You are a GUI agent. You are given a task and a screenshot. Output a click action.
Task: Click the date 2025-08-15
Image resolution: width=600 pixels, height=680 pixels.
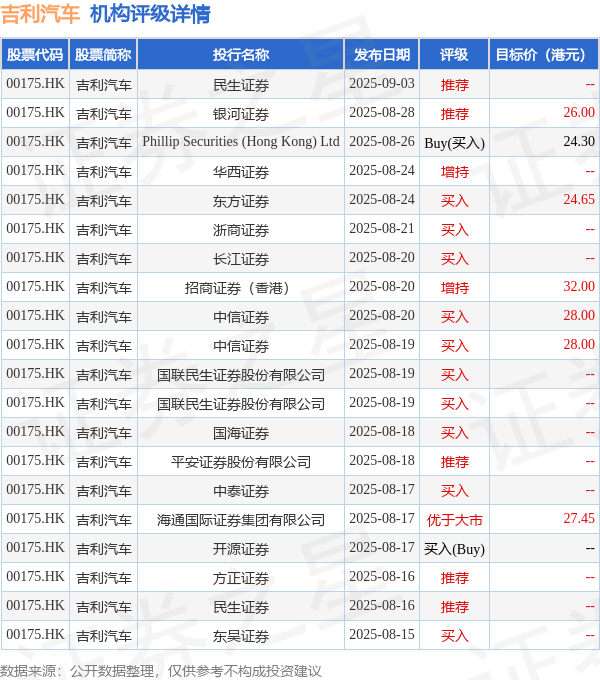coord(382,634)
